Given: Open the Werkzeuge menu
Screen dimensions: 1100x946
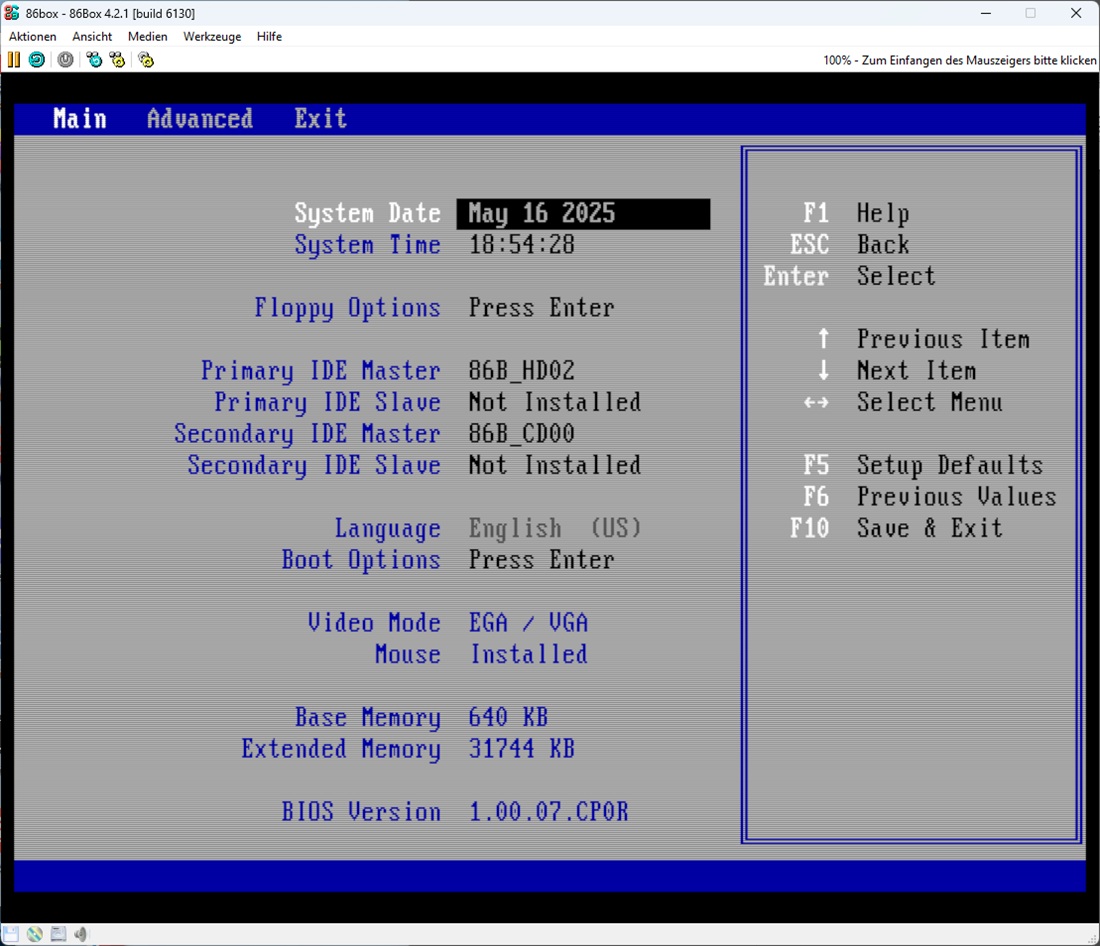Looking at the screenshot, I should point(212,37).
